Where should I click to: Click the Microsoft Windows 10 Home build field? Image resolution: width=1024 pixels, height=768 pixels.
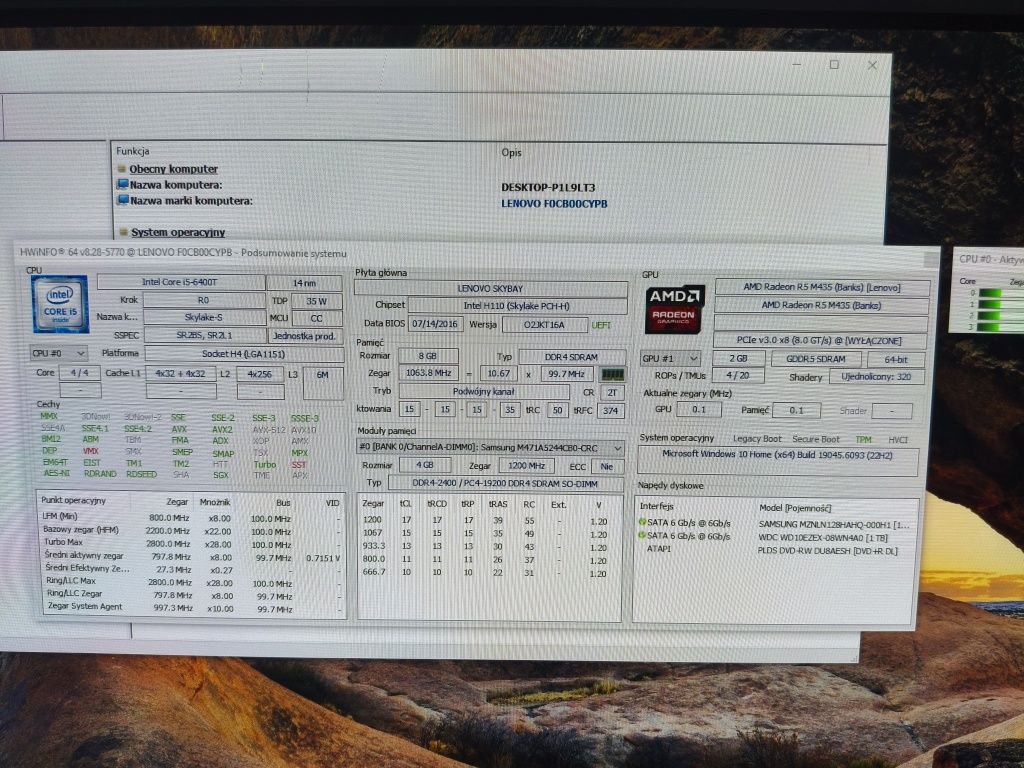point(778,460)
